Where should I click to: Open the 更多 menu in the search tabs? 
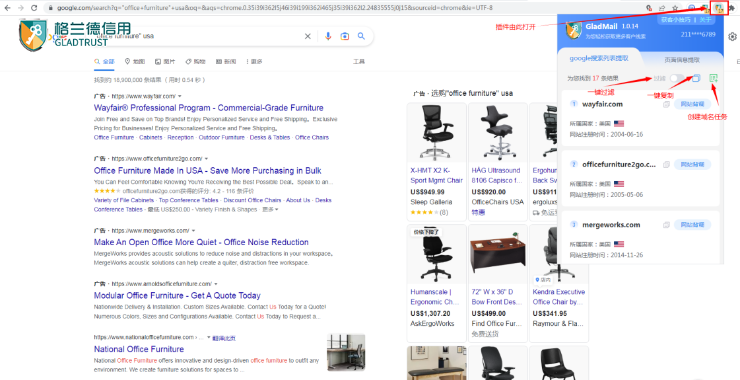coord(254,61)
